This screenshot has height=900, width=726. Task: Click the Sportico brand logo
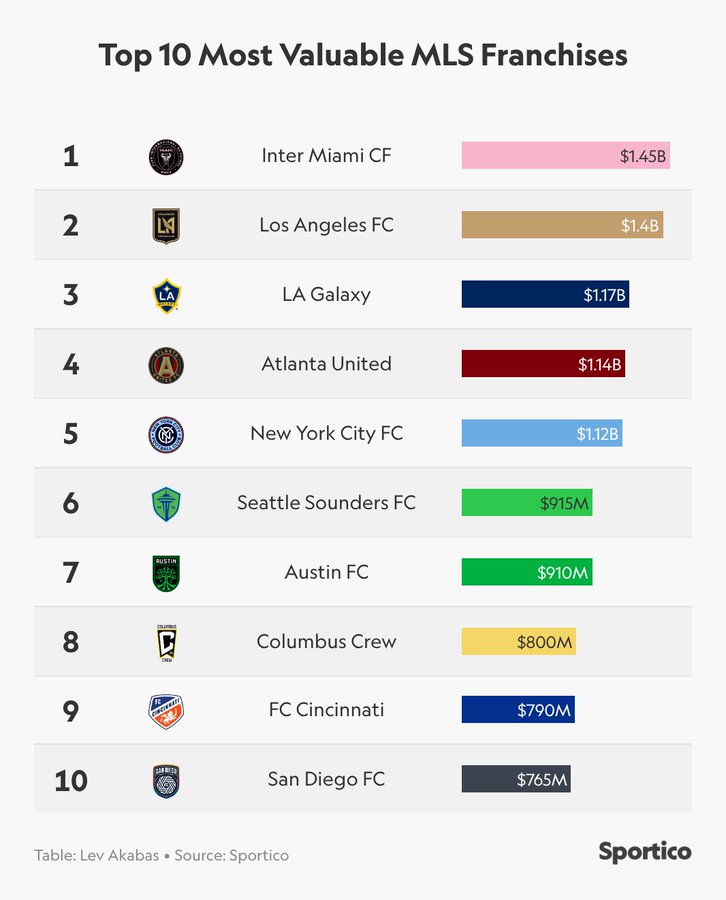[645, 852]
